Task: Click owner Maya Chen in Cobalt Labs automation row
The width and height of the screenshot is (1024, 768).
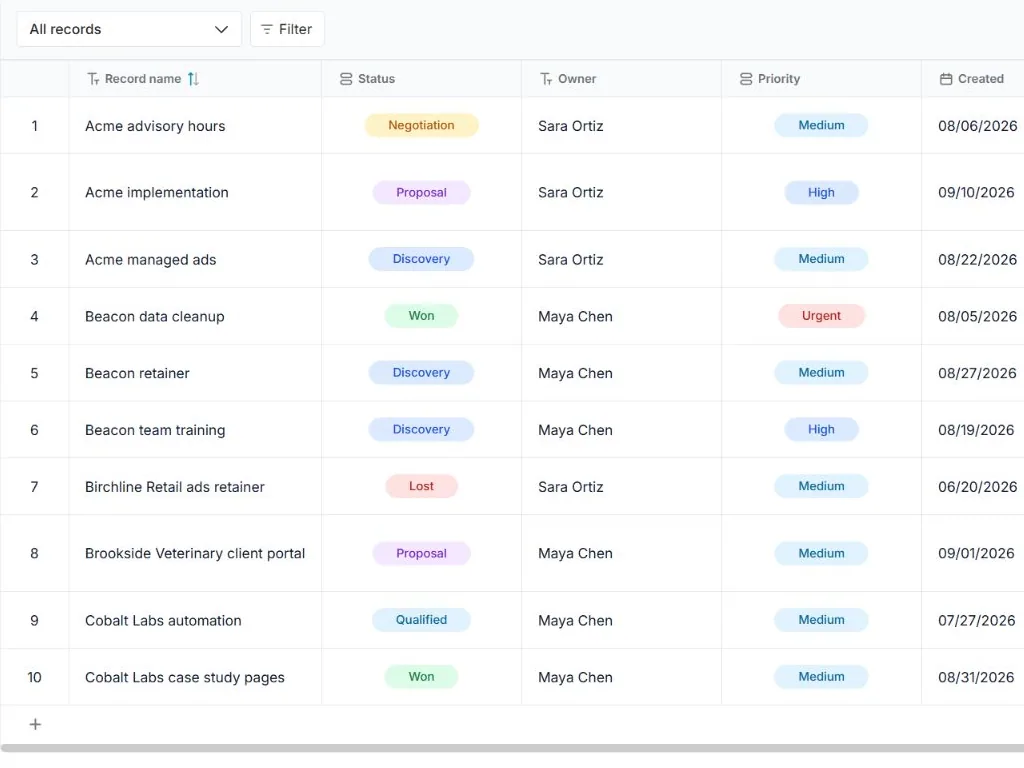Action: (x=575, y=621)
